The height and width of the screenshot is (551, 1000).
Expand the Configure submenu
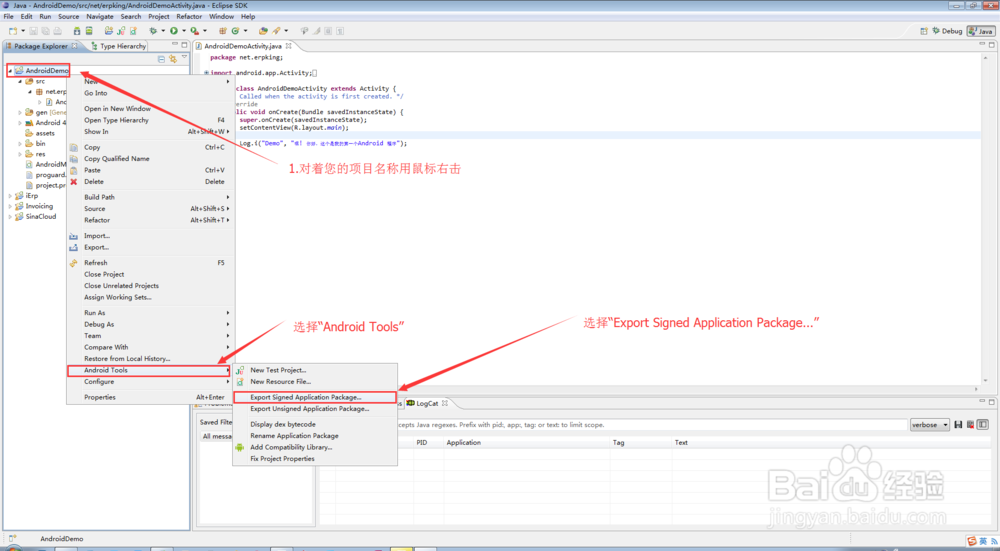[x=149, y=381]
